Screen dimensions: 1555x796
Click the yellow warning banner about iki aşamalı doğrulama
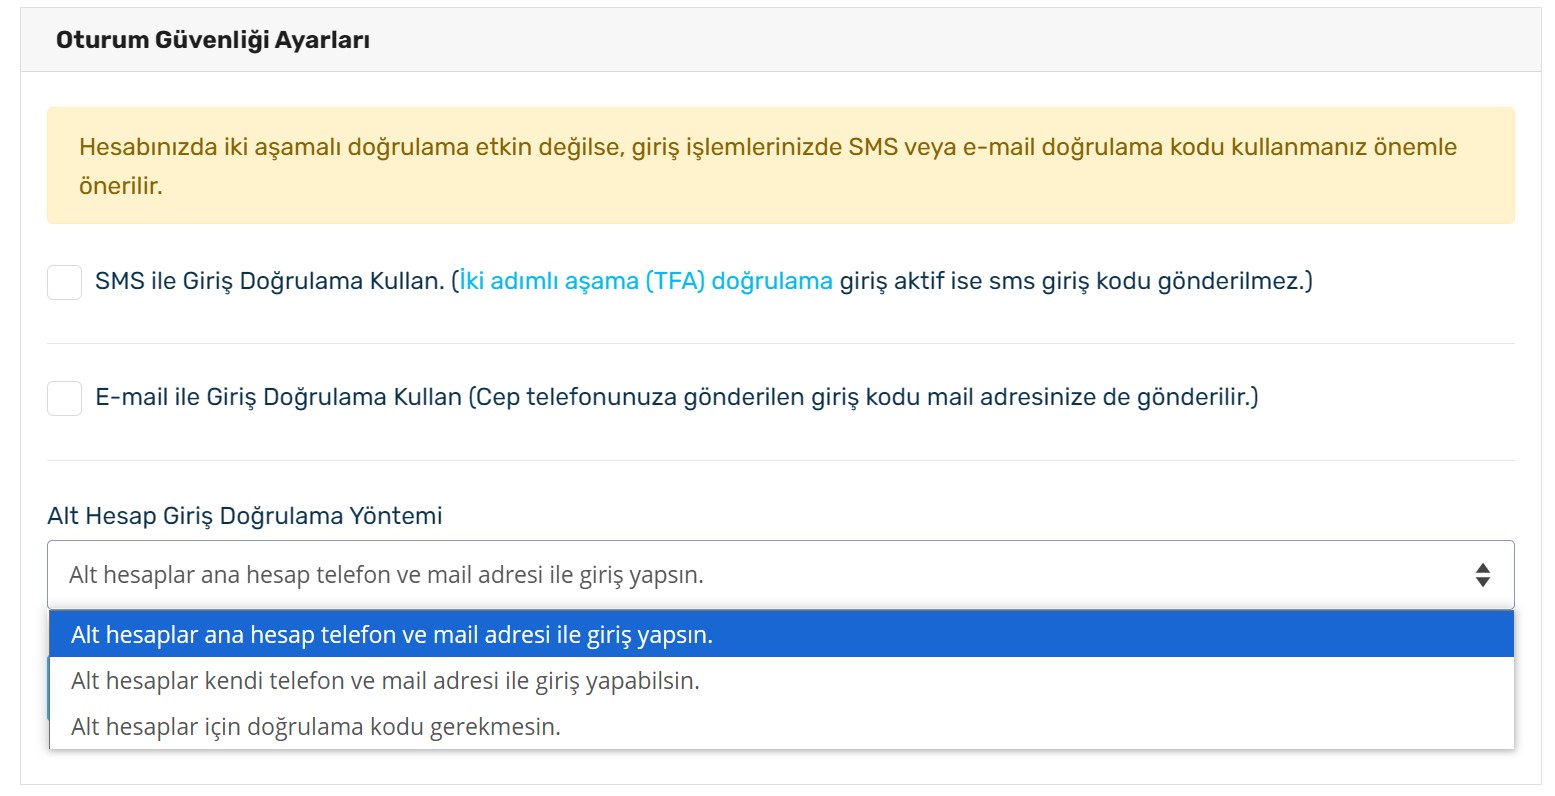pyautogui.click(x=780, y=165)
